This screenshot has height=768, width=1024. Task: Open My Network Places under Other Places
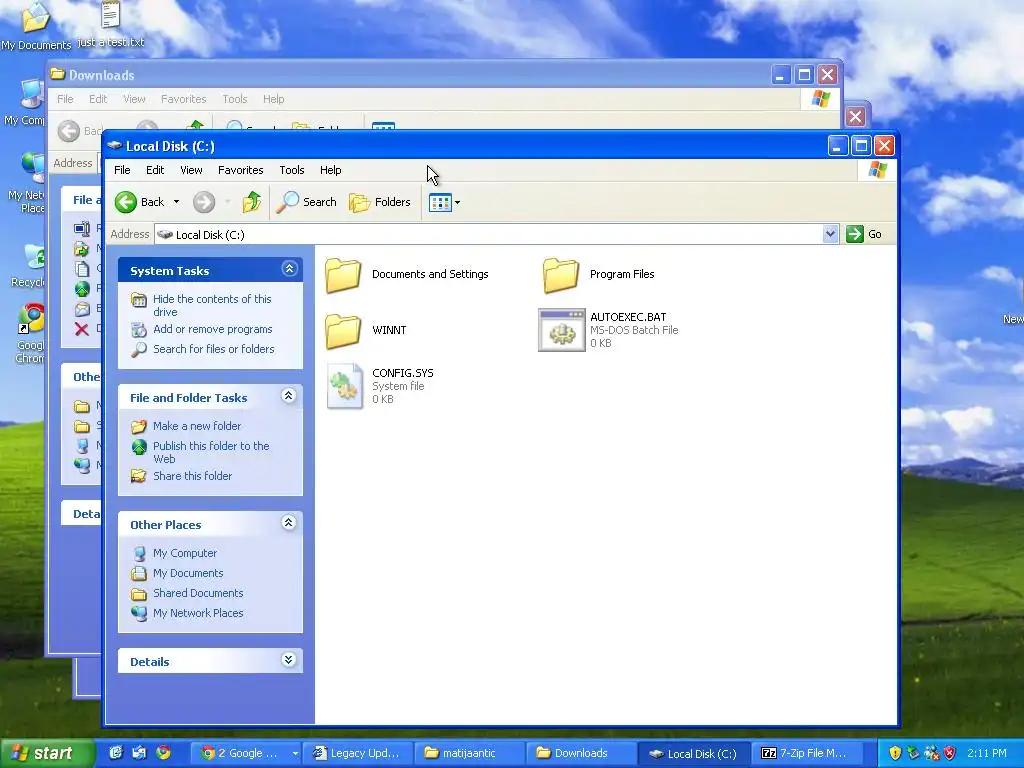(x=198, y=613)
